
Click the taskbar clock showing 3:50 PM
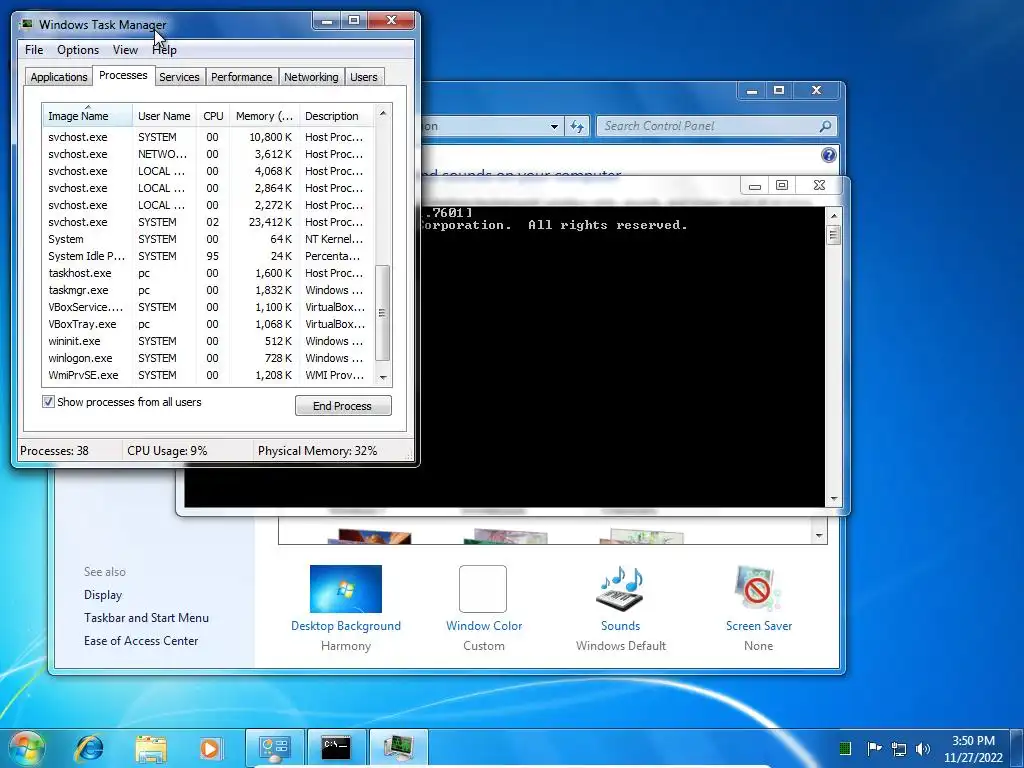(x=973, y=748)
